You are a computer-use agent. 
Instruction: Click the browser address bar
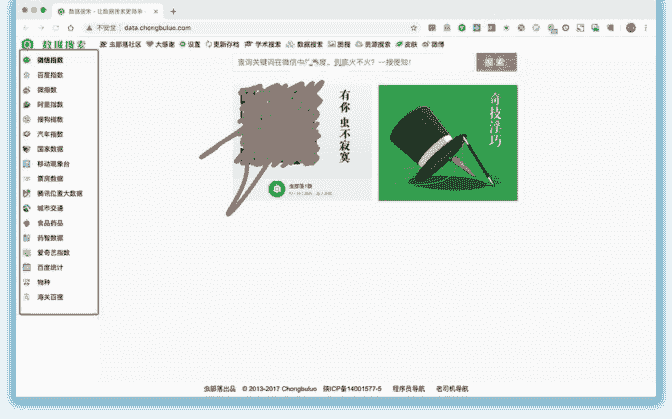pos(253,28)
